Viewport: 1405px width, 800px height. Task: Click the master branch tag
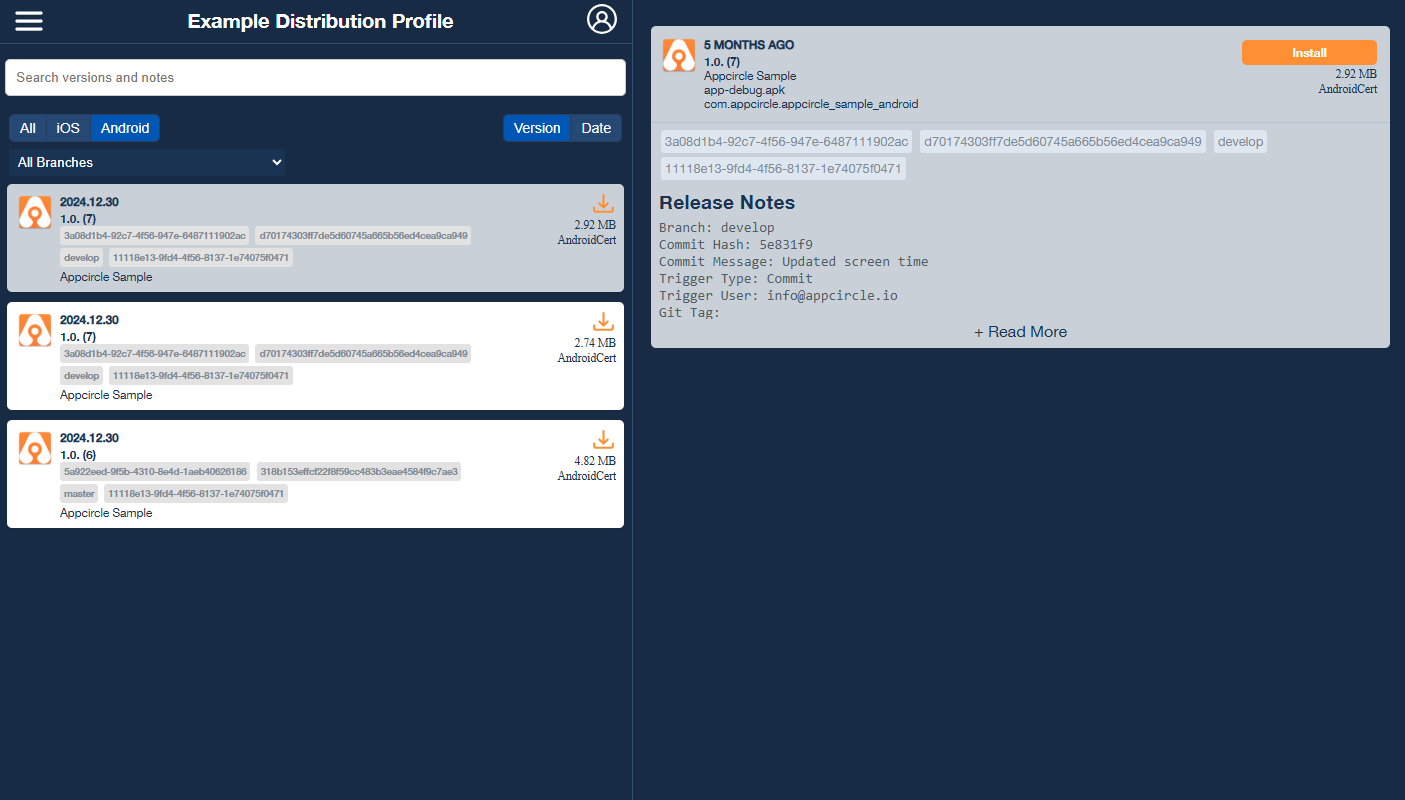click(79, 494)
